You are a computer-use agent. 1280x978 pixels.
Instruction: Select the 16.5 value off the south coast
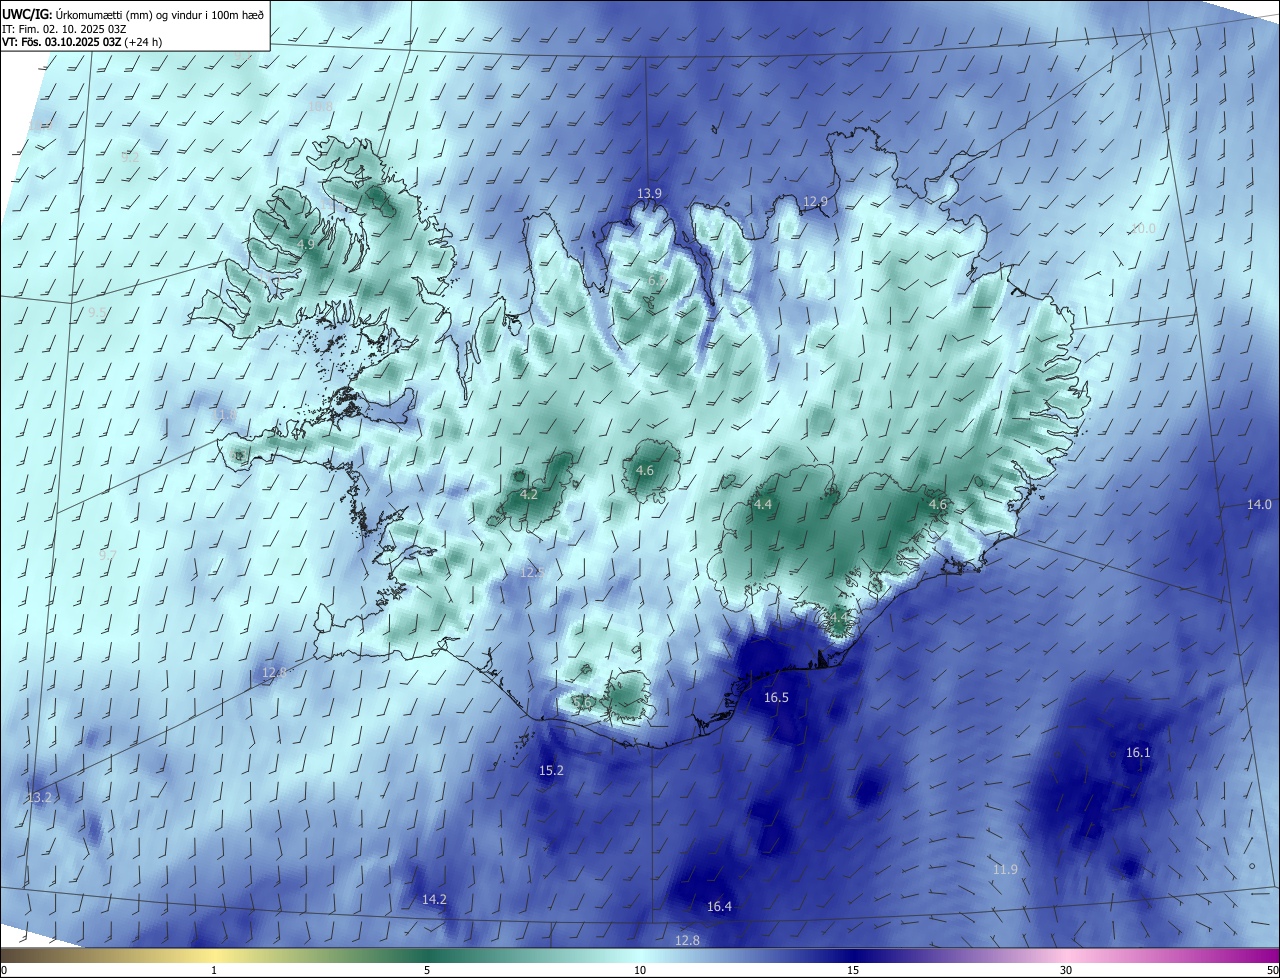[776, 698]
